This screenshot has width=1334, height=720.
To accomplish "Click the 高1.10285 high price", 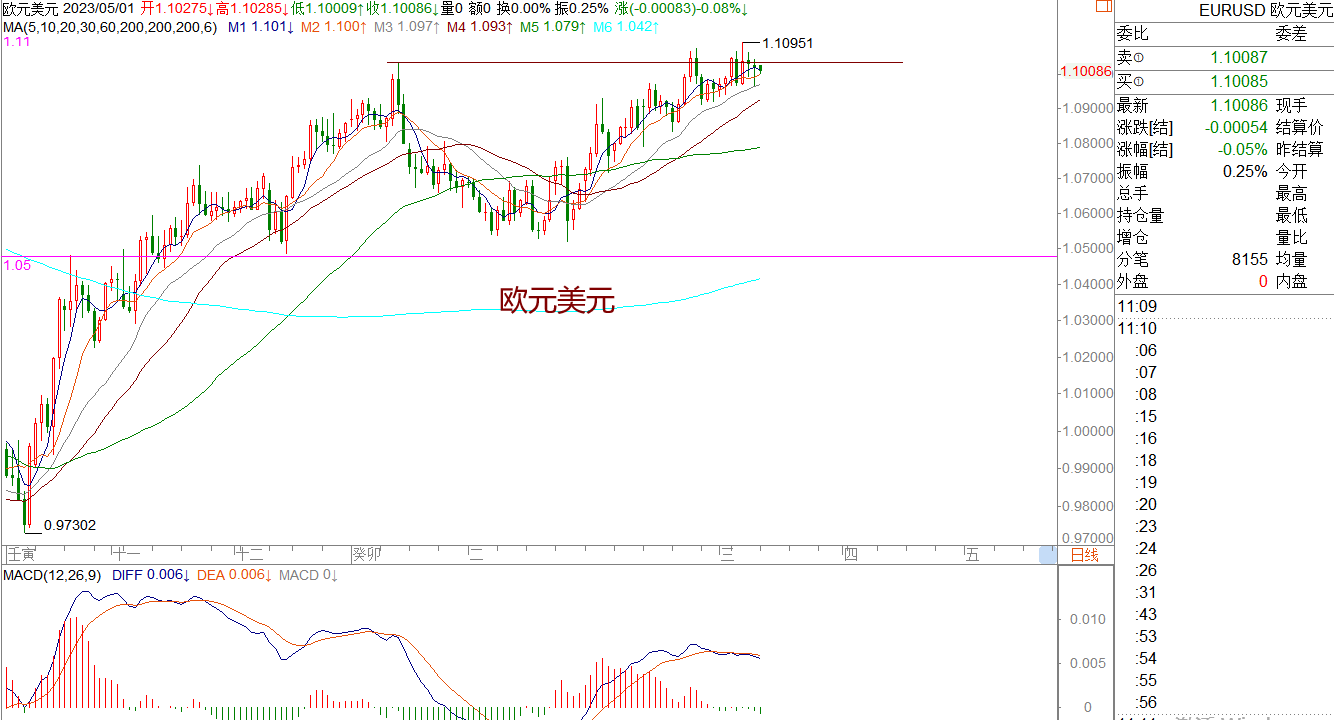I will point(253,9).
